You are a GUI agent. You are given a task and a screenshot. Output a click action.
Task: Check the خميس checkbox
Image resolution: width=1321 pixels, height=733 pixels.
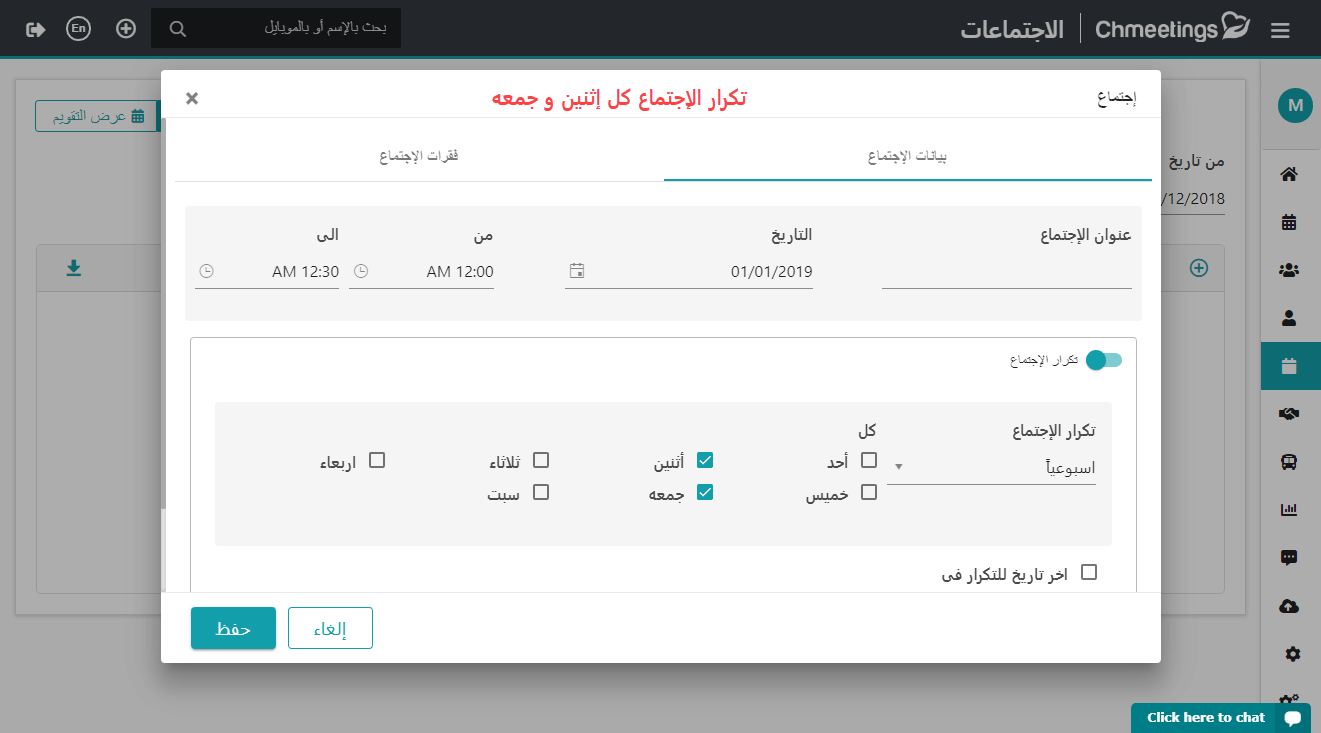(x=869, y=492)
